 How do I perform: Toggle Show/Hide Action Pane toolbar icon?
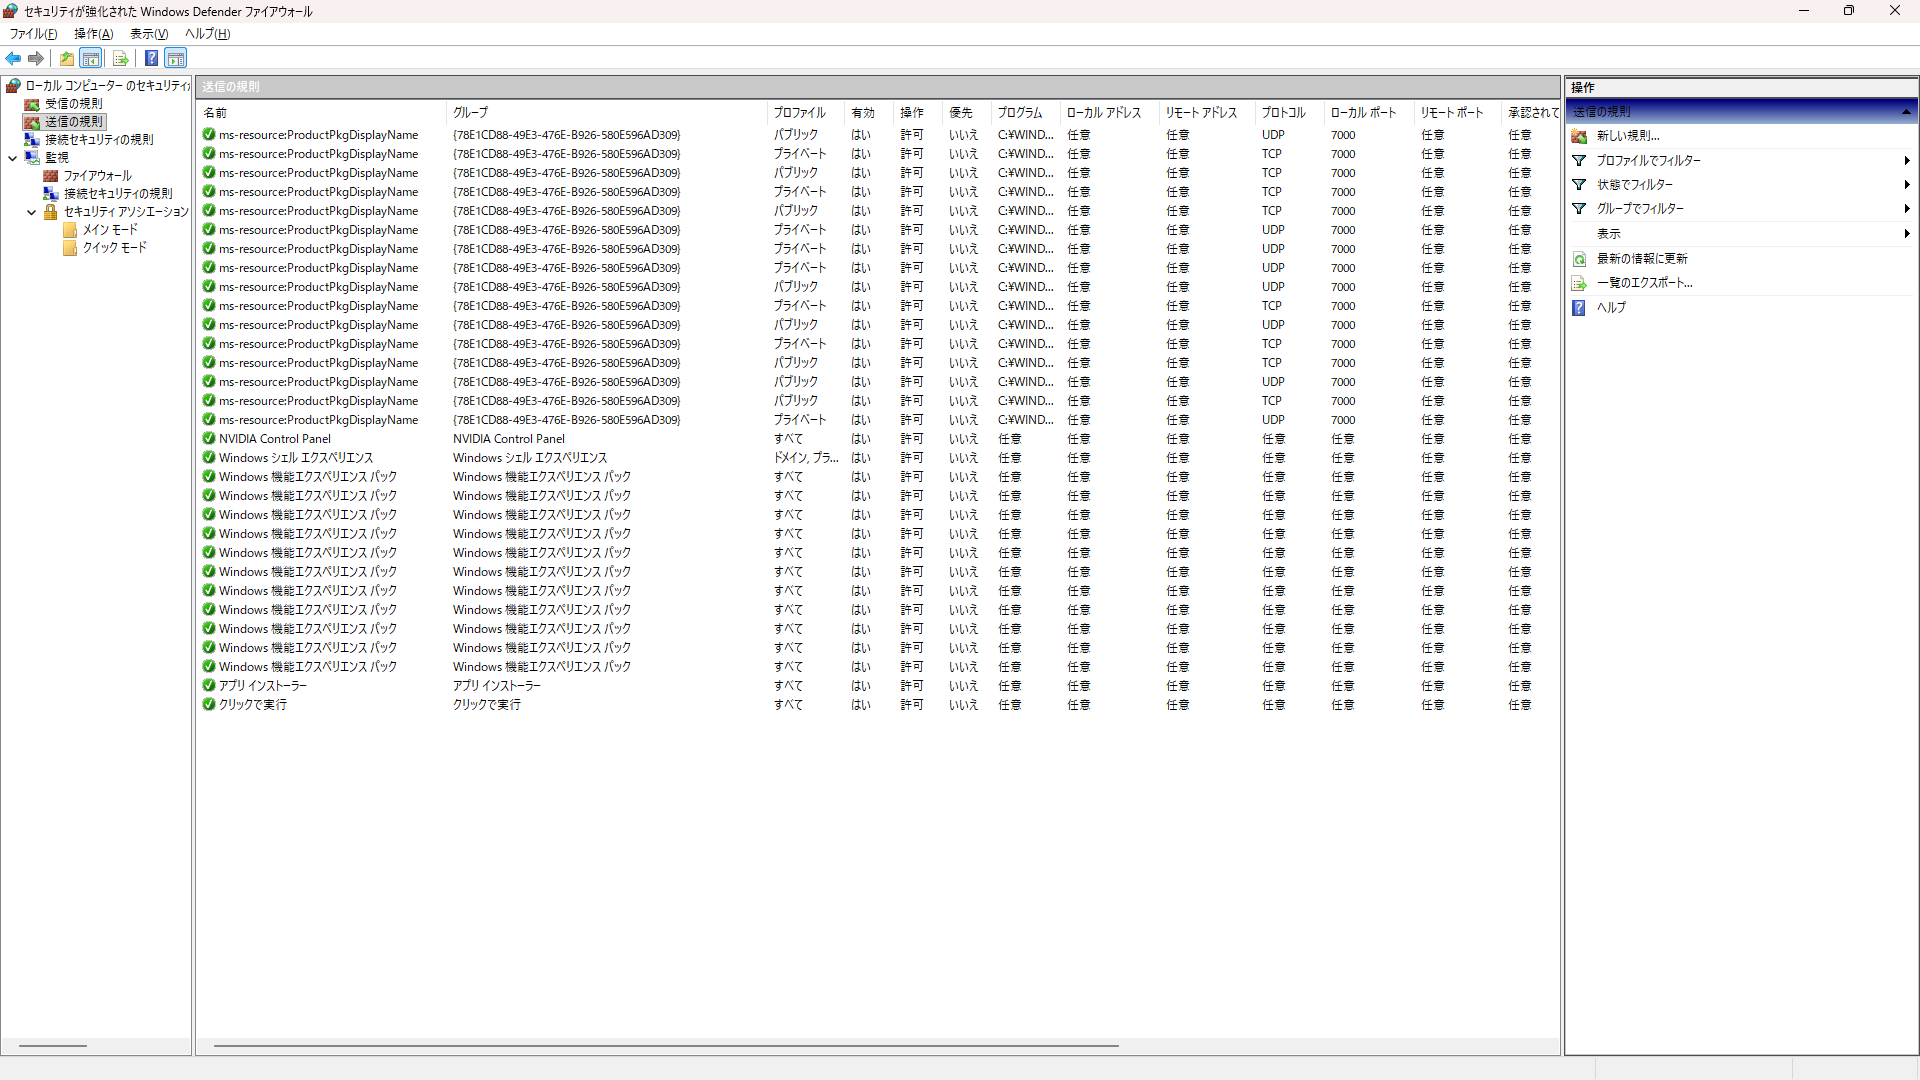click(x=176, y=58)
